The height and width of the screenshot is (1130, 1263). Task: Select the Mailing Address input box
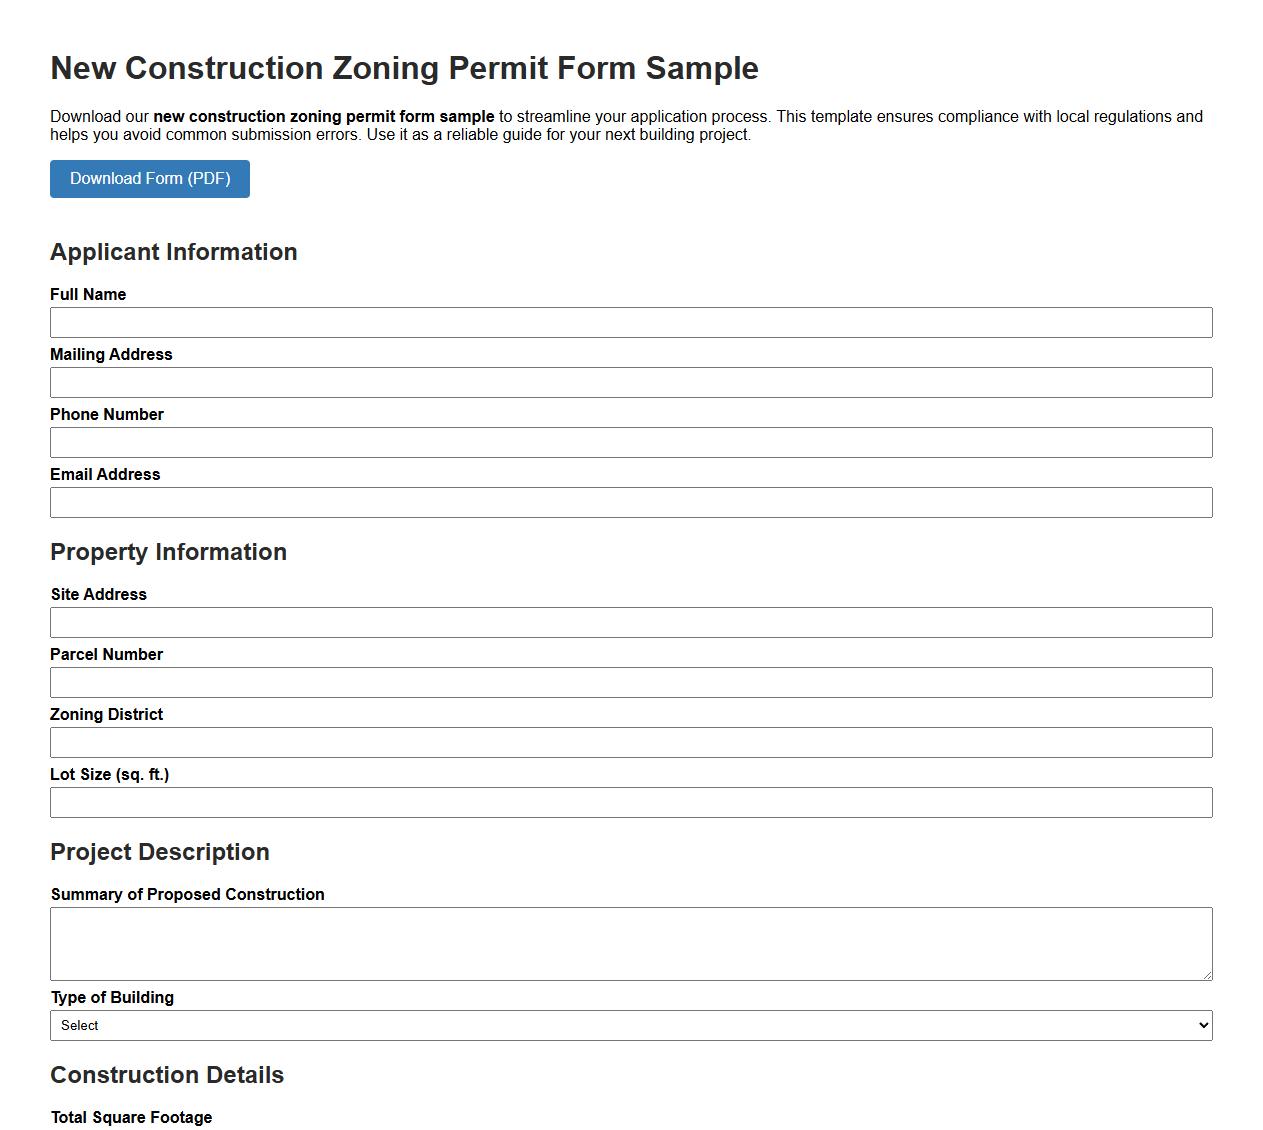[630, 382]
